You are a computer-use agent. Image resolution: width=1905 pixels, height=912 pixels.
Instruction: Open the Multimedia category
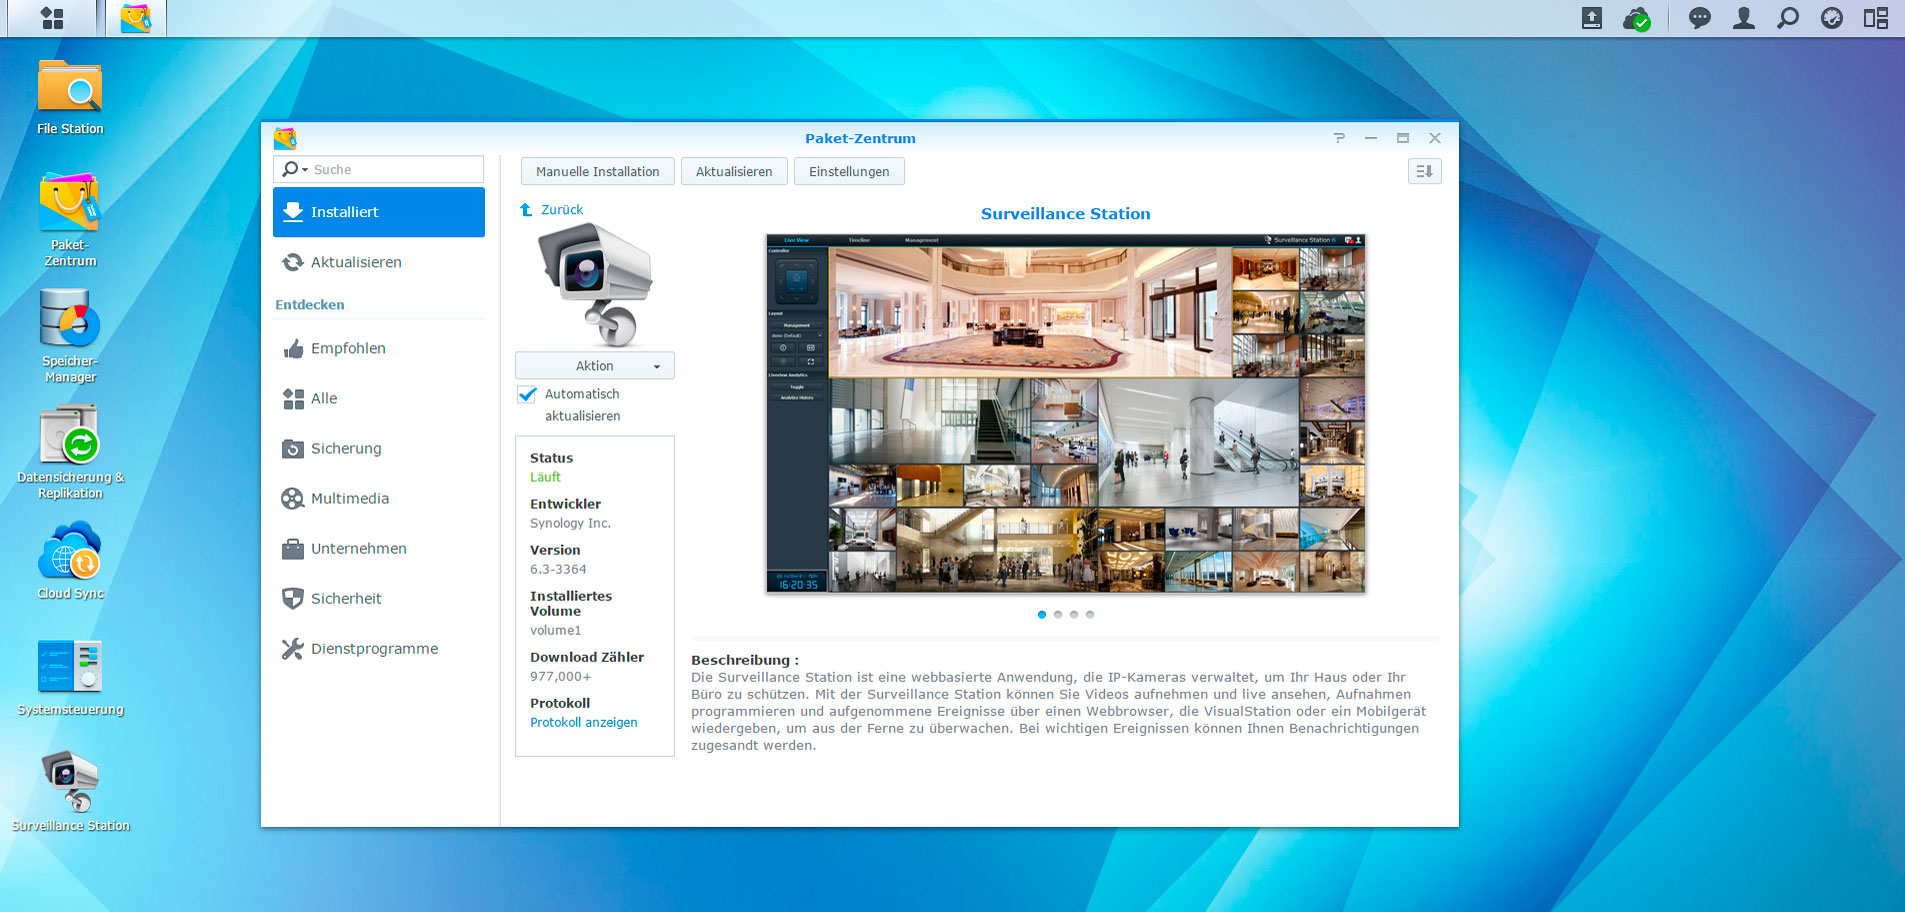pyautogui.click(x=379, y=498)
